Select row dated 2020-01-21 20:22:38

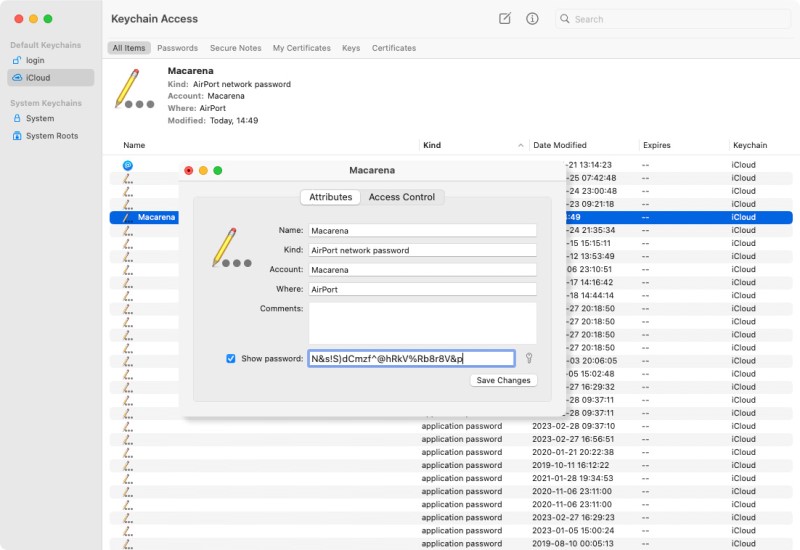[451, 452]
